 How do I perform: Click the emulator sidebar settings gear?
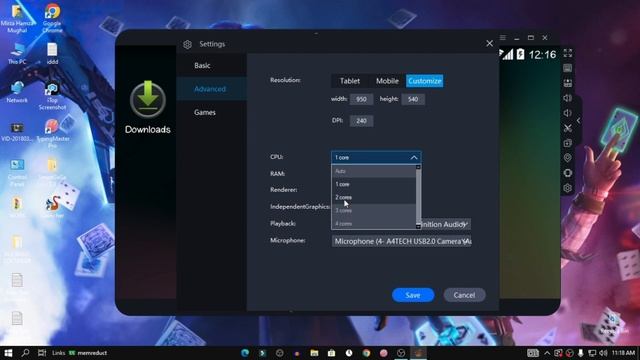[568, 188]
